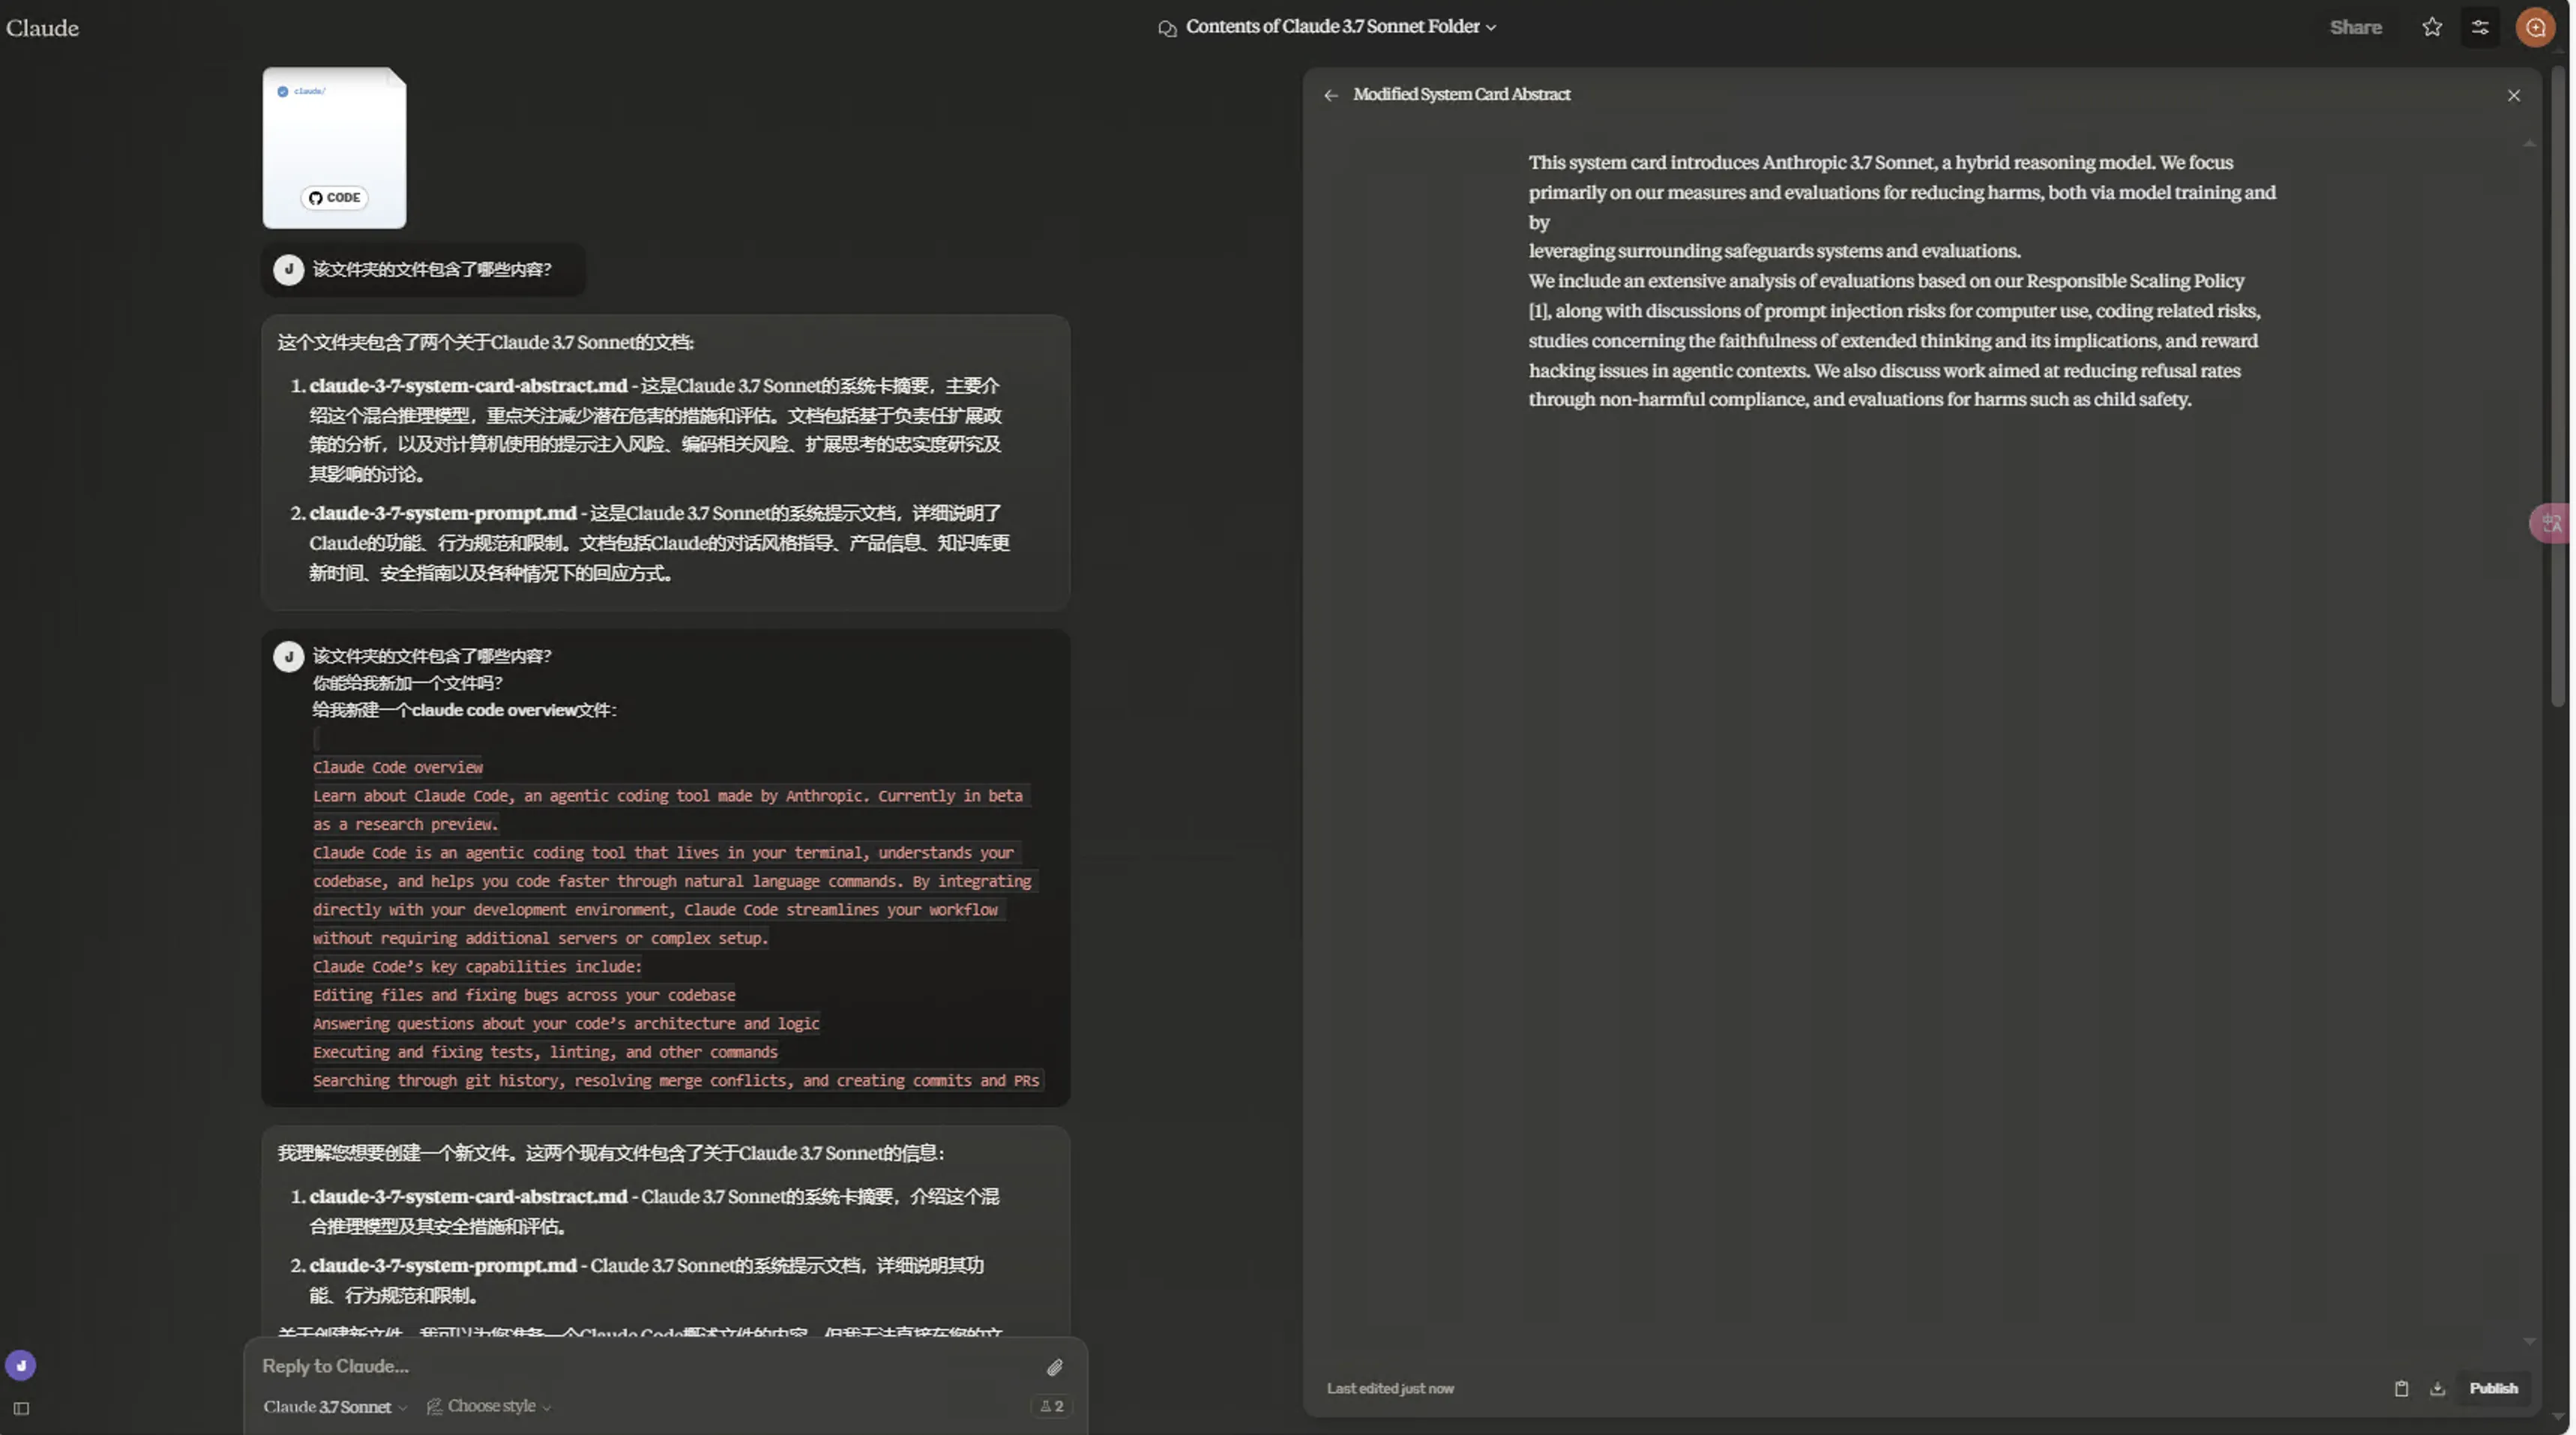Go back in the artifact panel
The width and height of the screenshot is (2576, 1435).
[x=1330, y=95]
